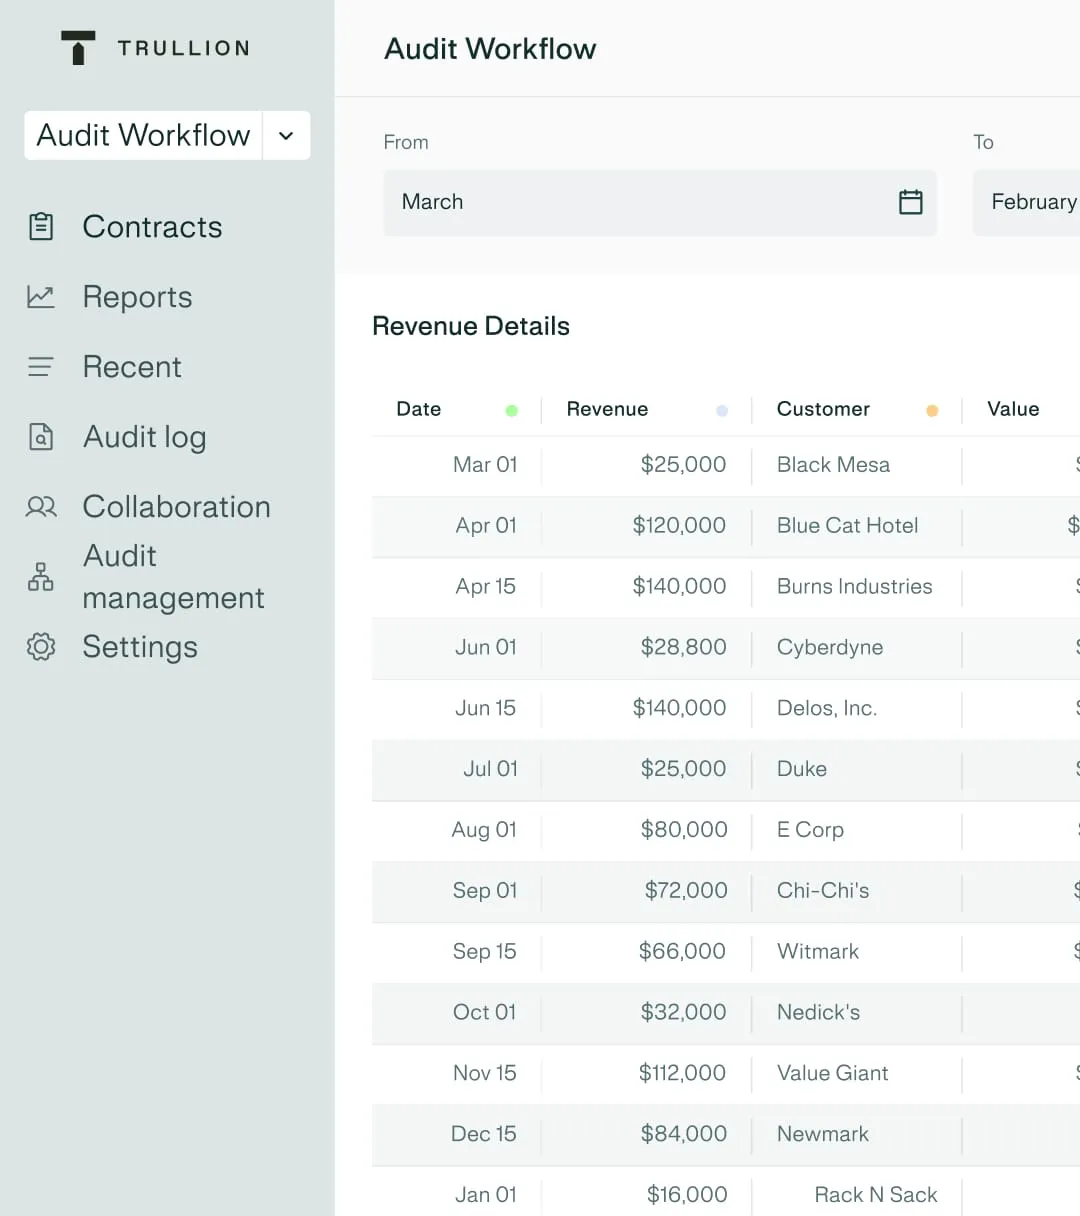The image size is (1080, 1216).
Task: Click the Nov 15 date cell
Action: (x=485, y=1074)
